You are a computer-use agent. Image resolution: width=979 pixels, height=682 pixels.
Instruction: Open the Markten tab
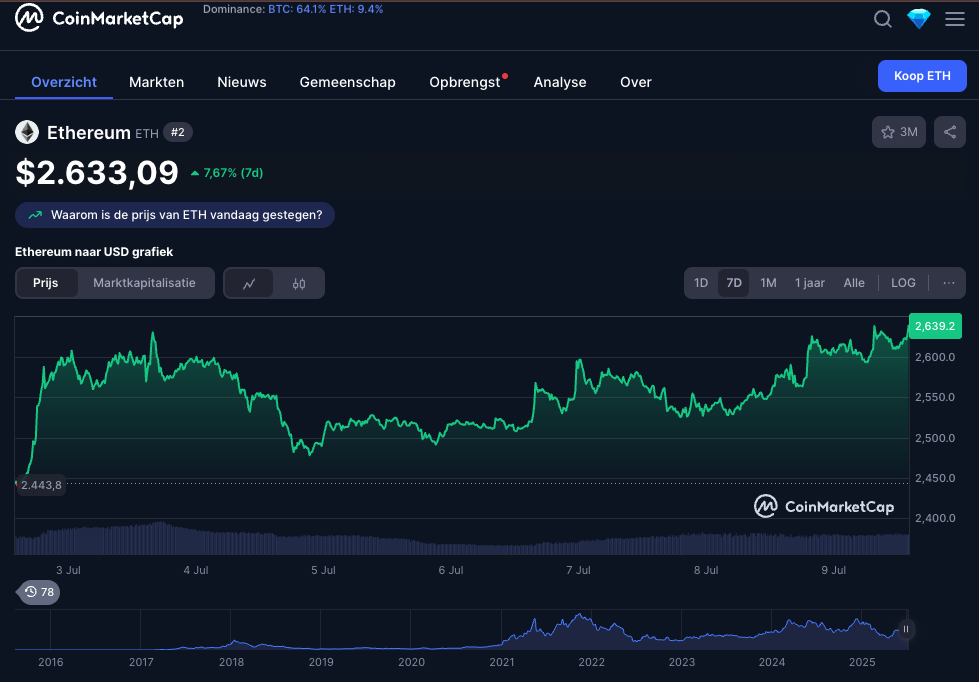tap(156, 82)
